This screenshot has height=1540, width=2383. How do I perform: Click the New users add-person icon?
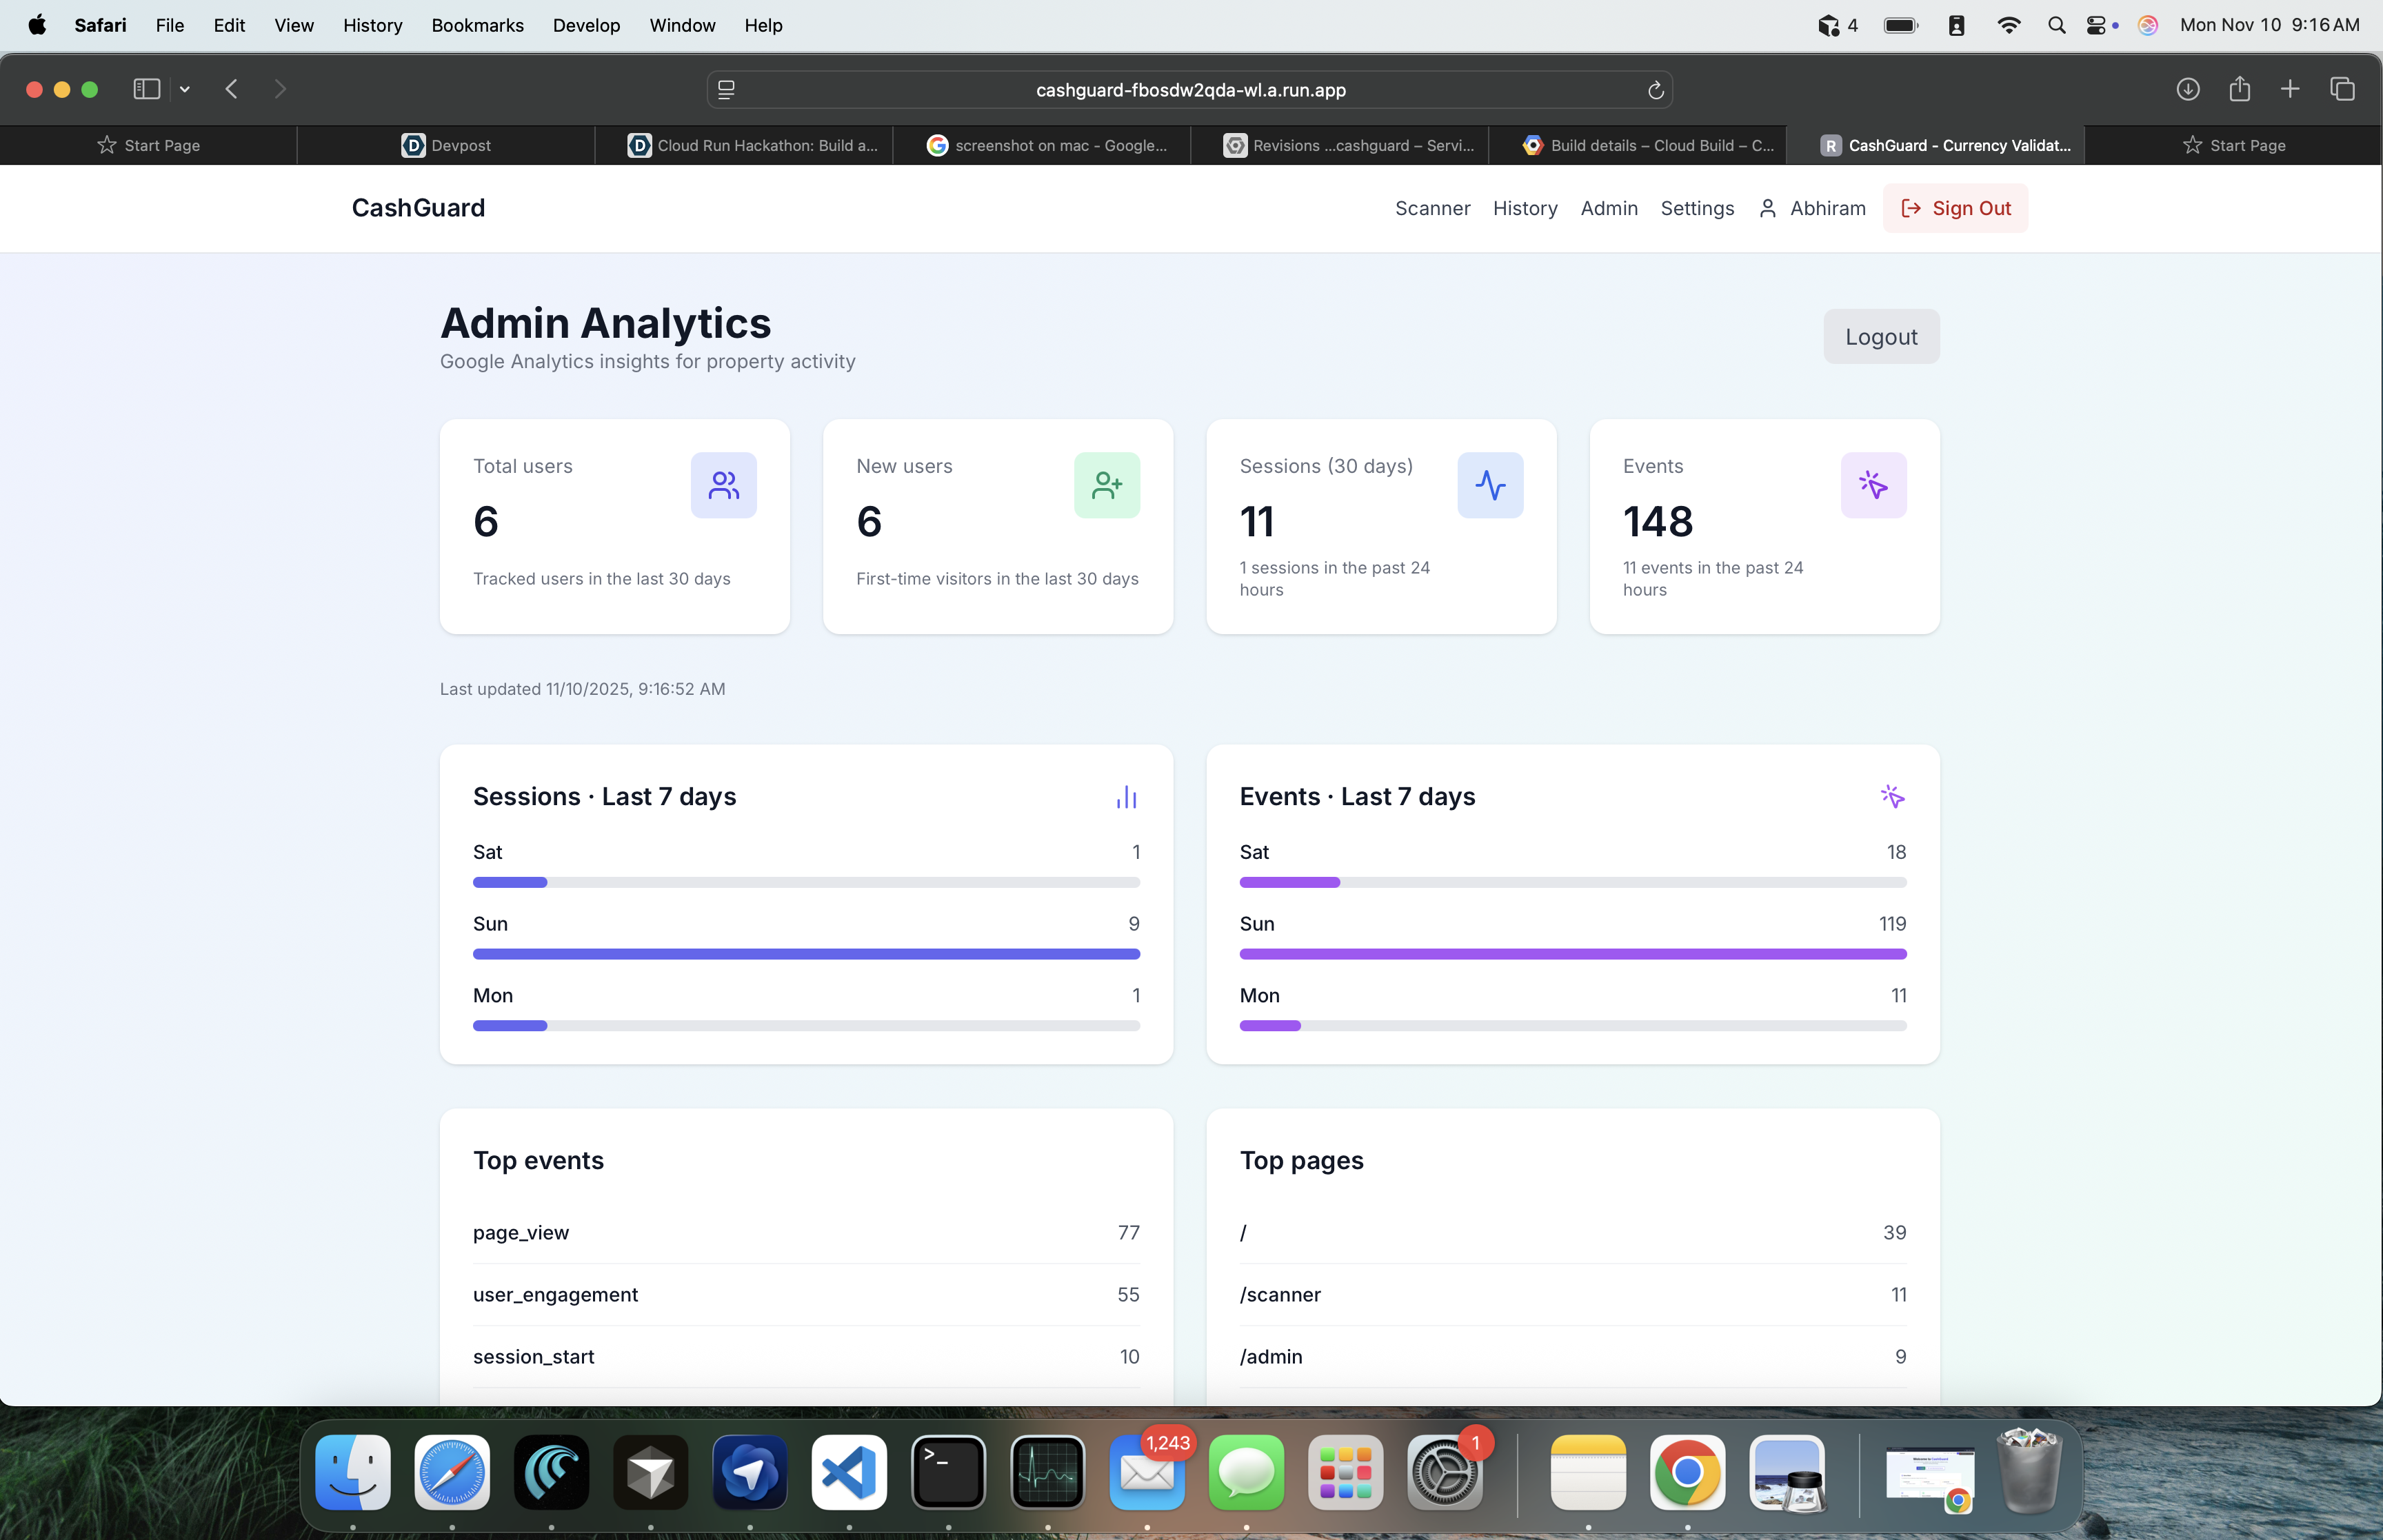pyautogui.click(x=1106, y=485)
